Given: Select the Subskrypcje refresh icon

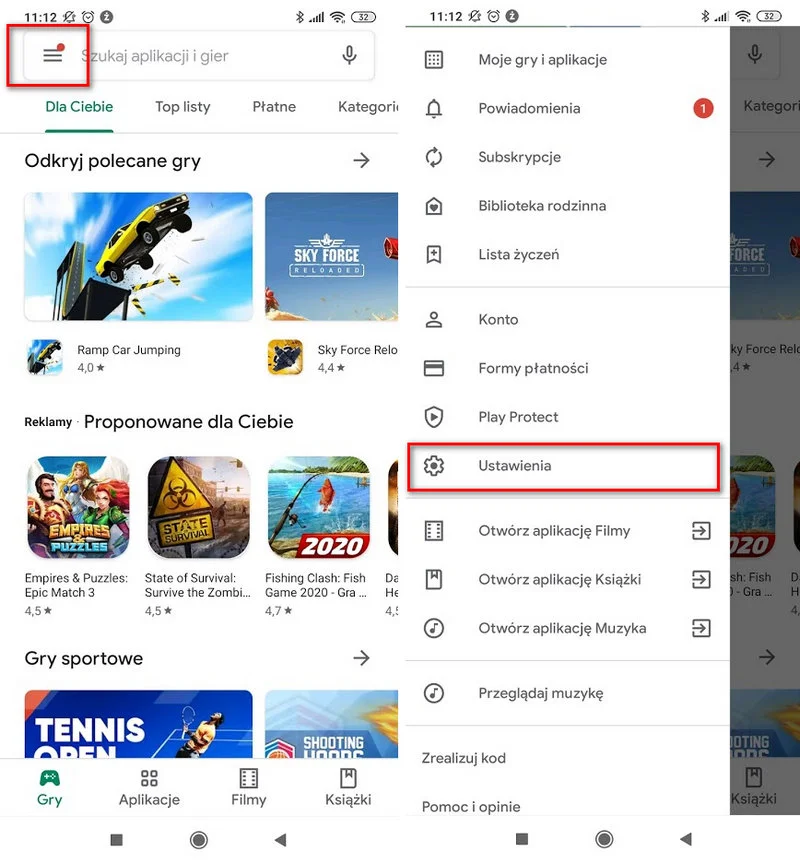Looking at the screenshot, I should (x=434, y=157).
